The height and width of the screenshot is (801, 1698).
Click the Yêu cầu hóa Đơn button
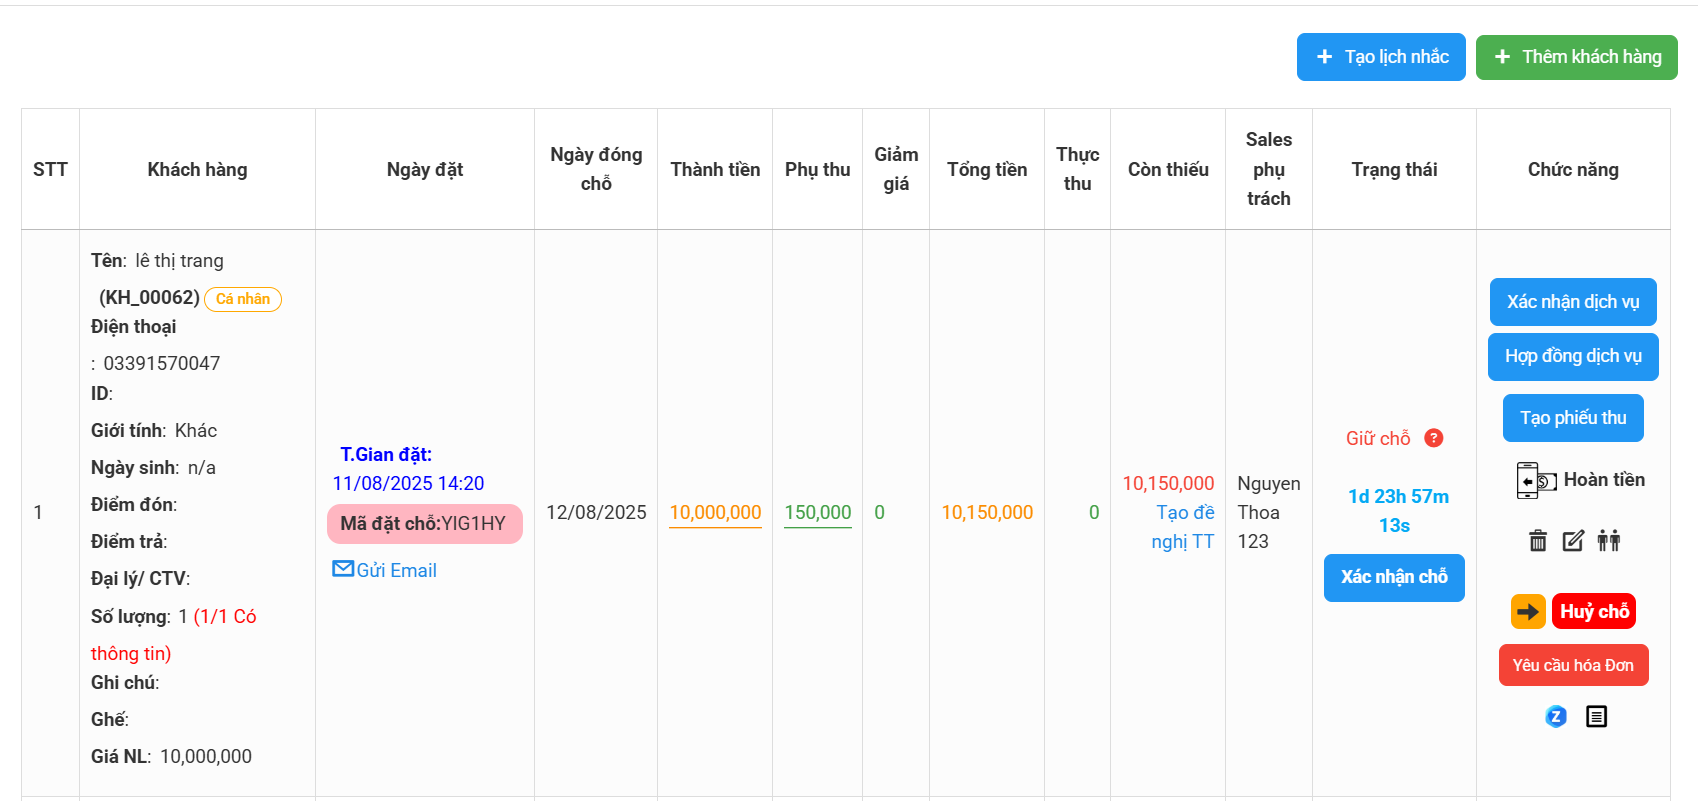tap(1573, 665)
